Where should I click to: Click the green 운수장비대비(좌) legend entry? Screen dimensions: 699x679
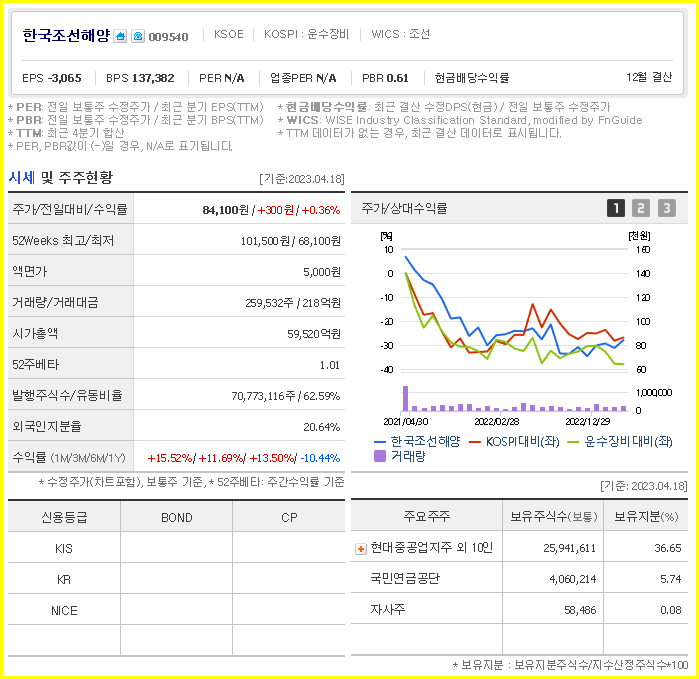click(620, 441)
